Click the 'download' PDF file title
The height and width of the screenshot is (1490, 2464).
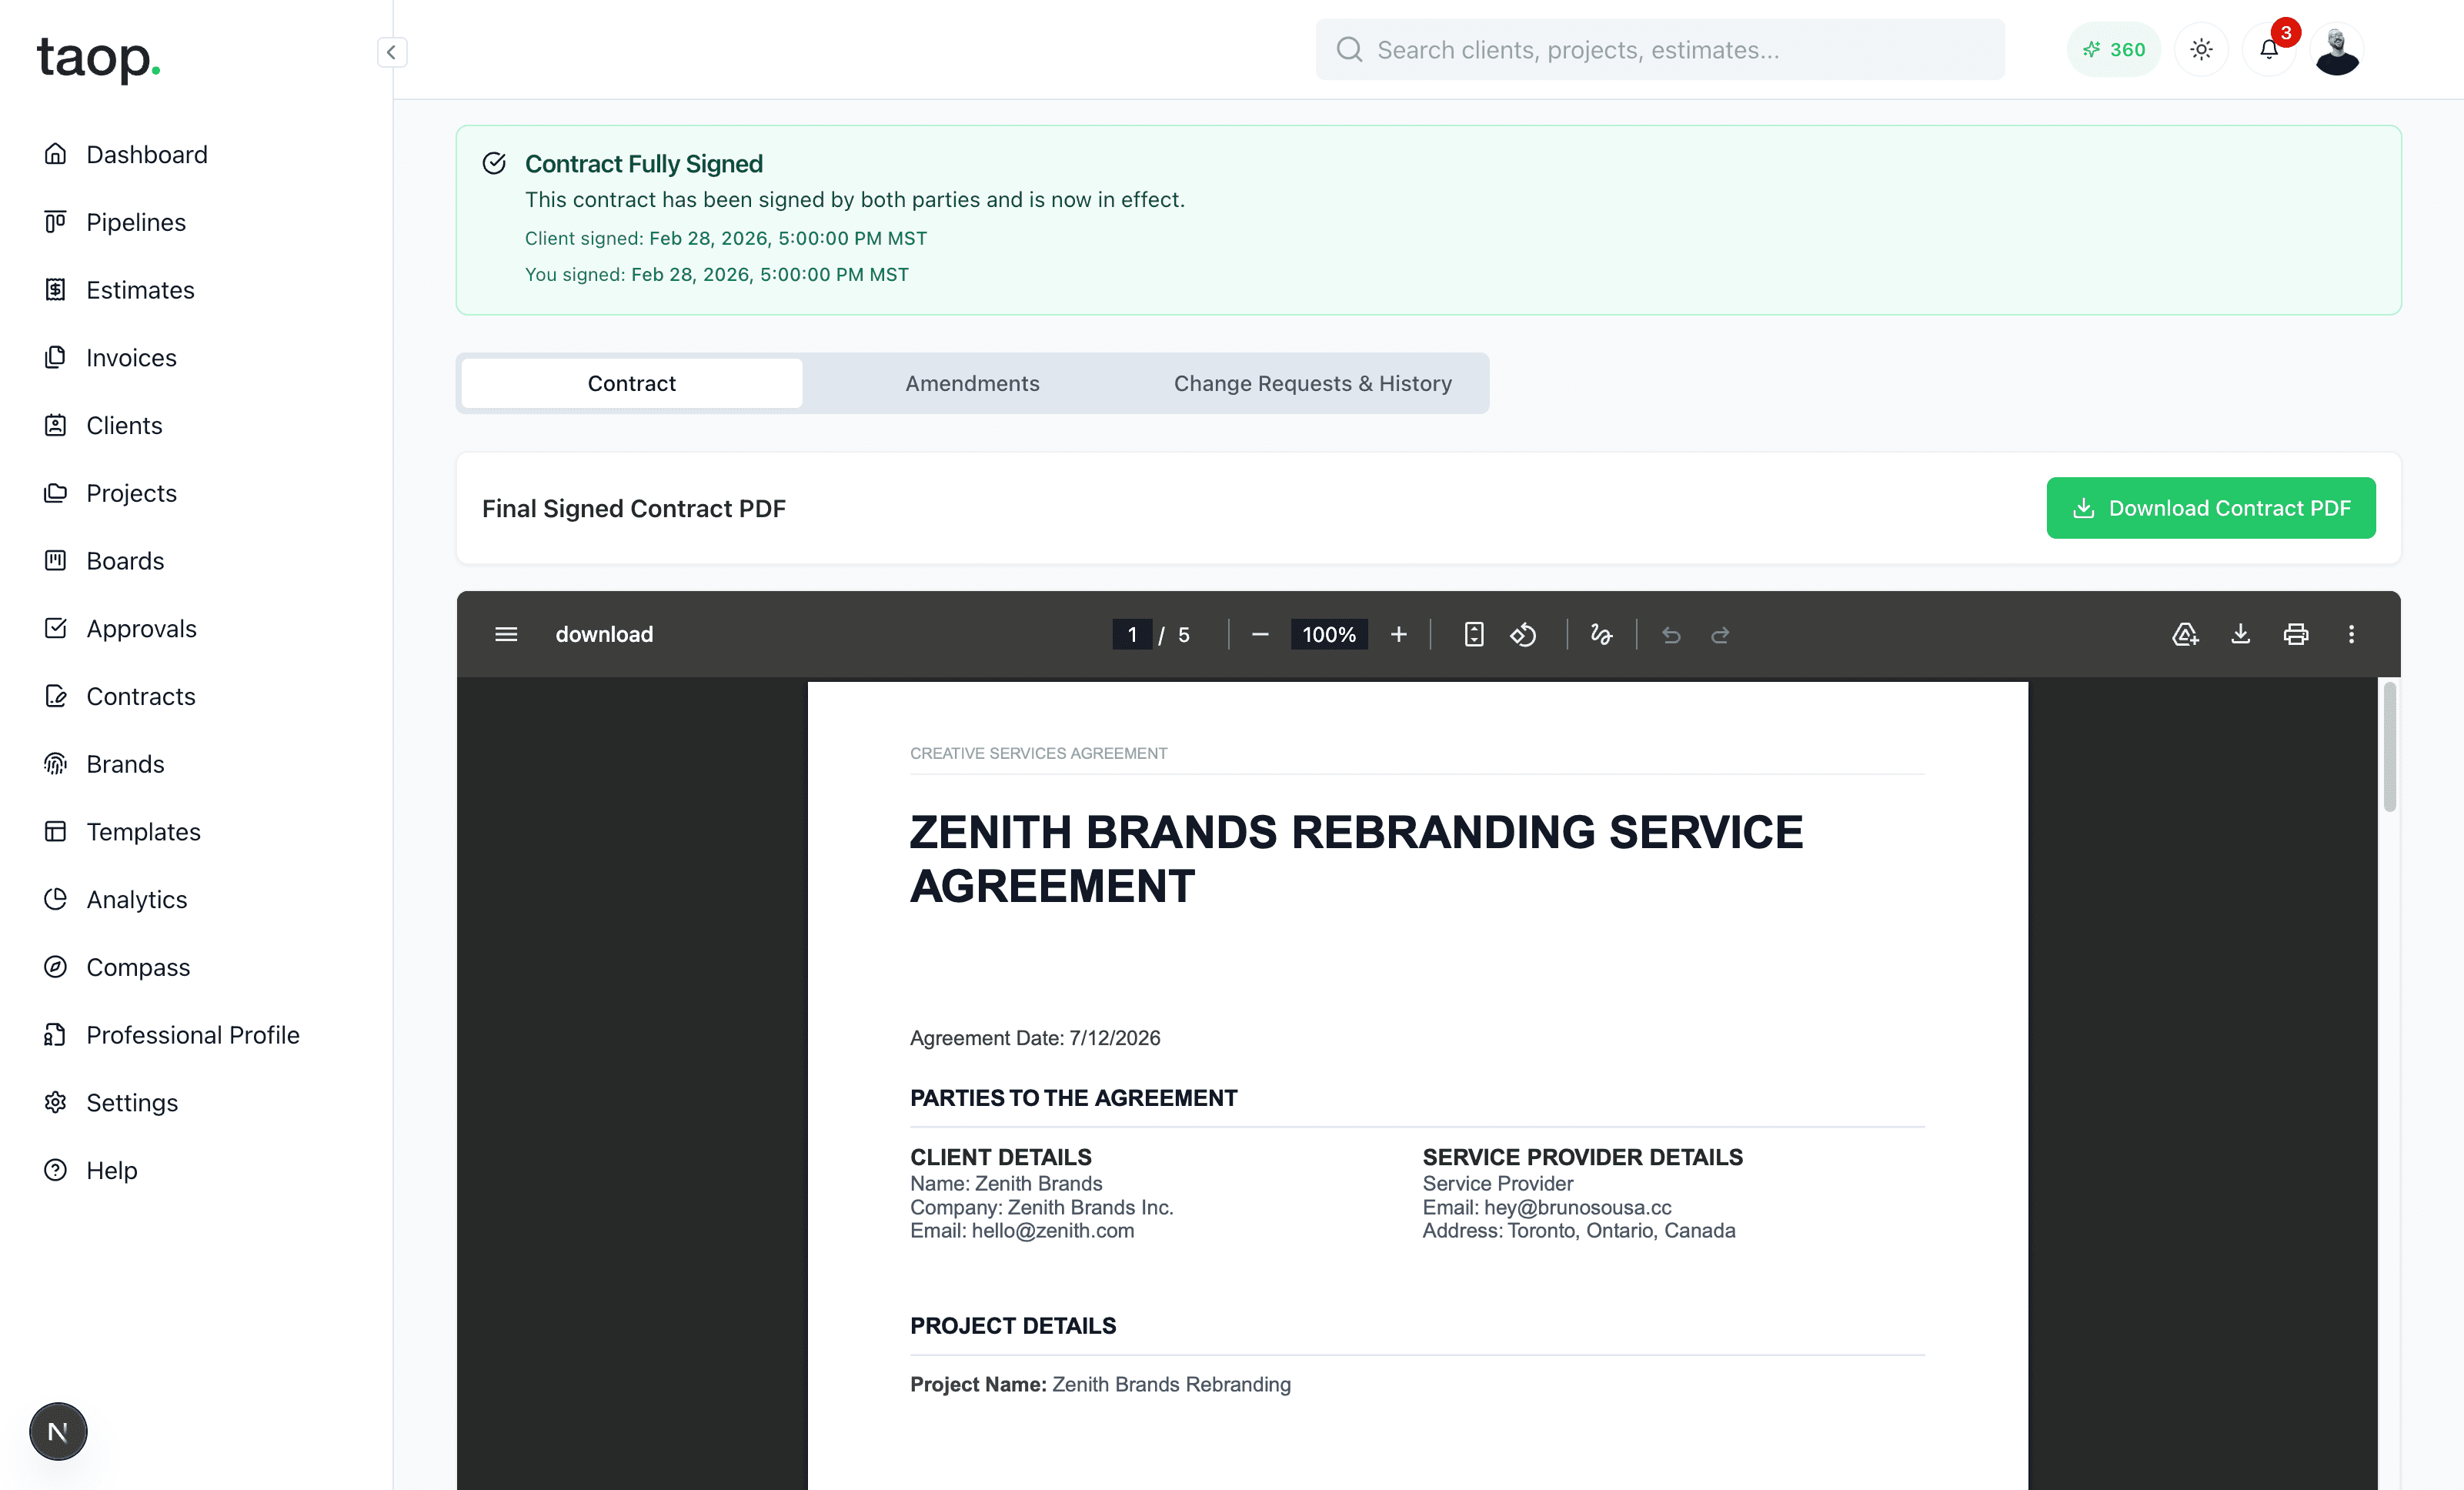click(x=604, y=634)
